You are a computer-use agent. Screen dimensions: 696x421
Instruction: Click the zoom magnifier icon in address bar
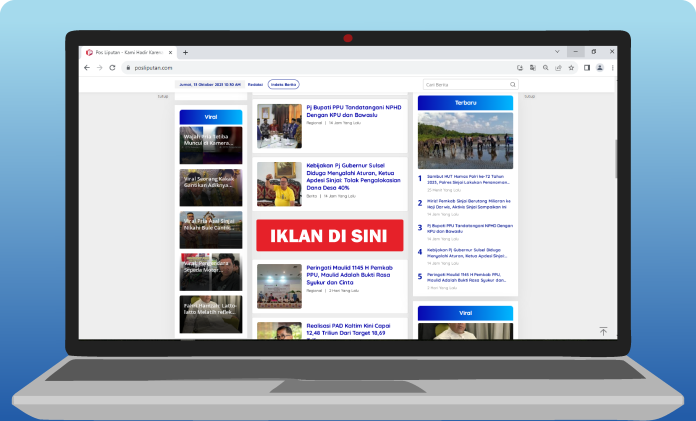(x=546, y=68)
